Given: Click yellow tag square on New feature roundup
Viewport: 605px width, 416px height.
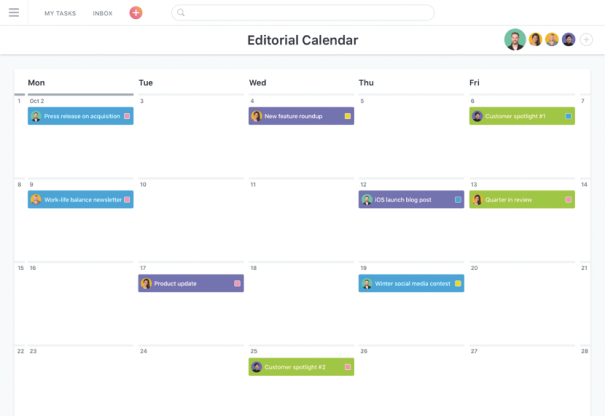Looking at the screenshot, I should tap(347, 116).
